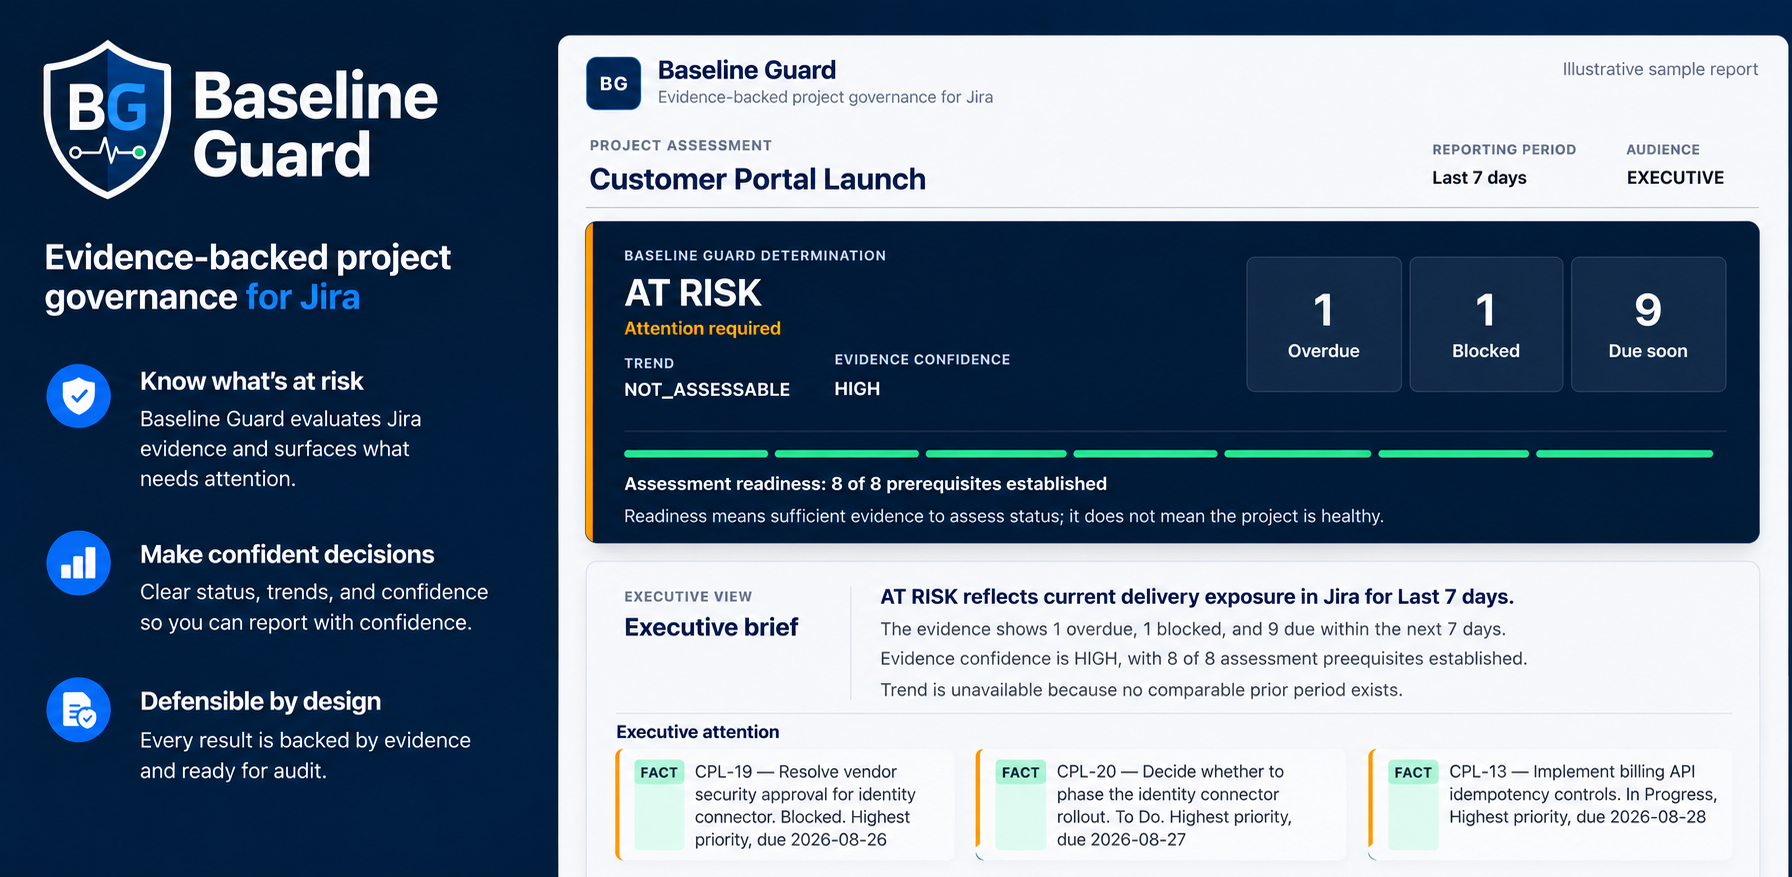1792x877 pixels.
Task: Click the green assessment readiness progress bar
Action: (1168, 454)
